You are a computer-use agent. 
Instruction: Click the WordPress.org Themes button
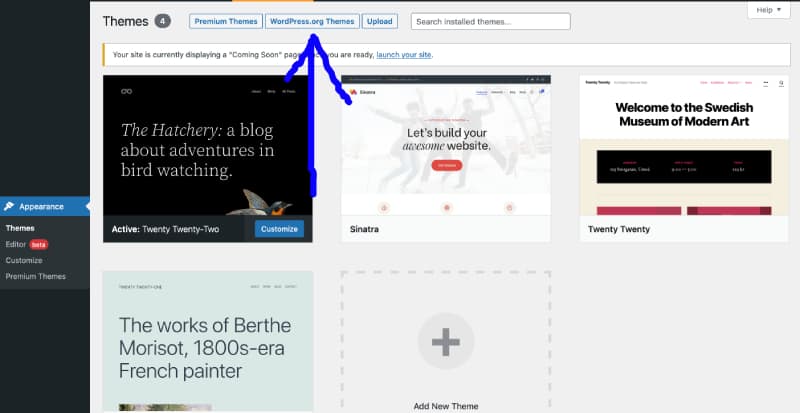(312, 21)
